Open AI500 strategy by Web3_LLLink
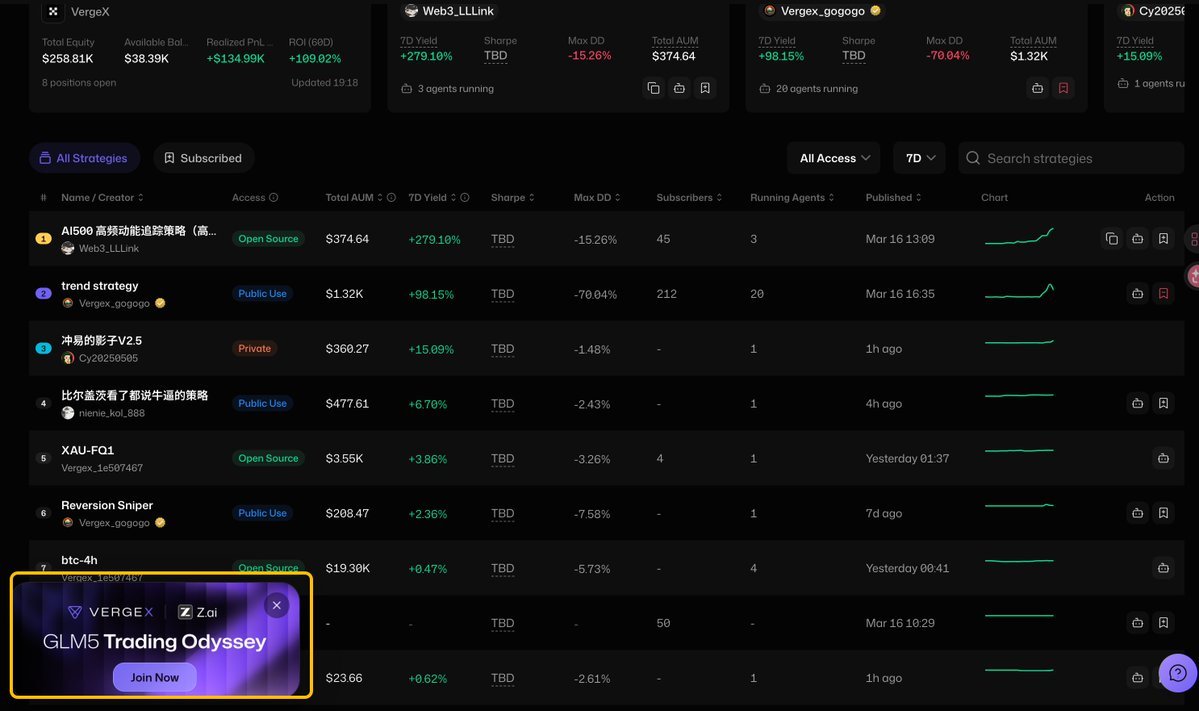Image resolution: width=1199 pixels, height=711 pixels. click(138, 231)
